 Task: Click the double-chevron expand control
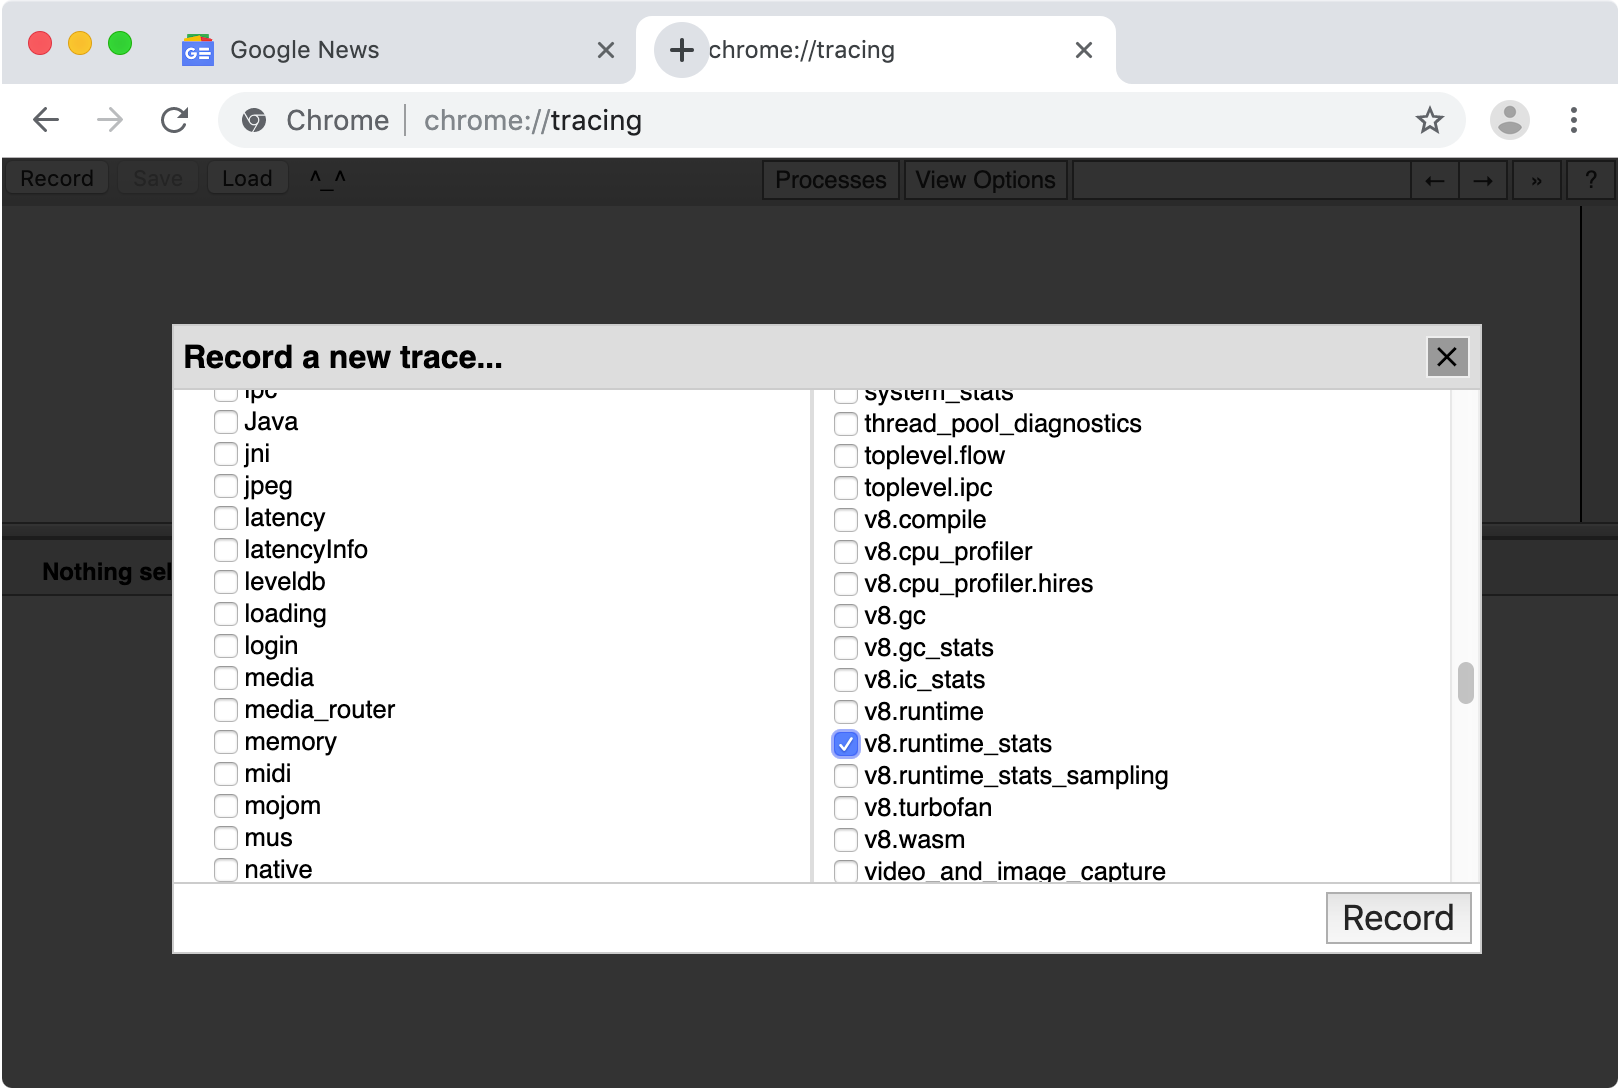(1537, 180)
